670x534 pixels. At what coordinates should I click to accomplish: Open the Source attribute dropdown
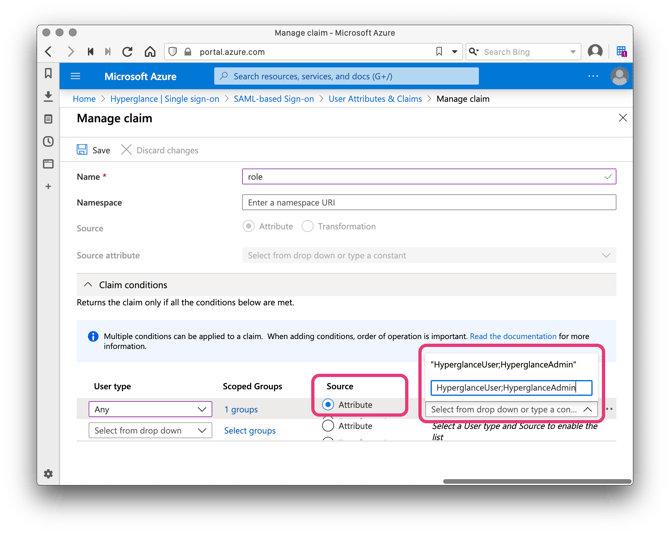[x=429, y=255]
